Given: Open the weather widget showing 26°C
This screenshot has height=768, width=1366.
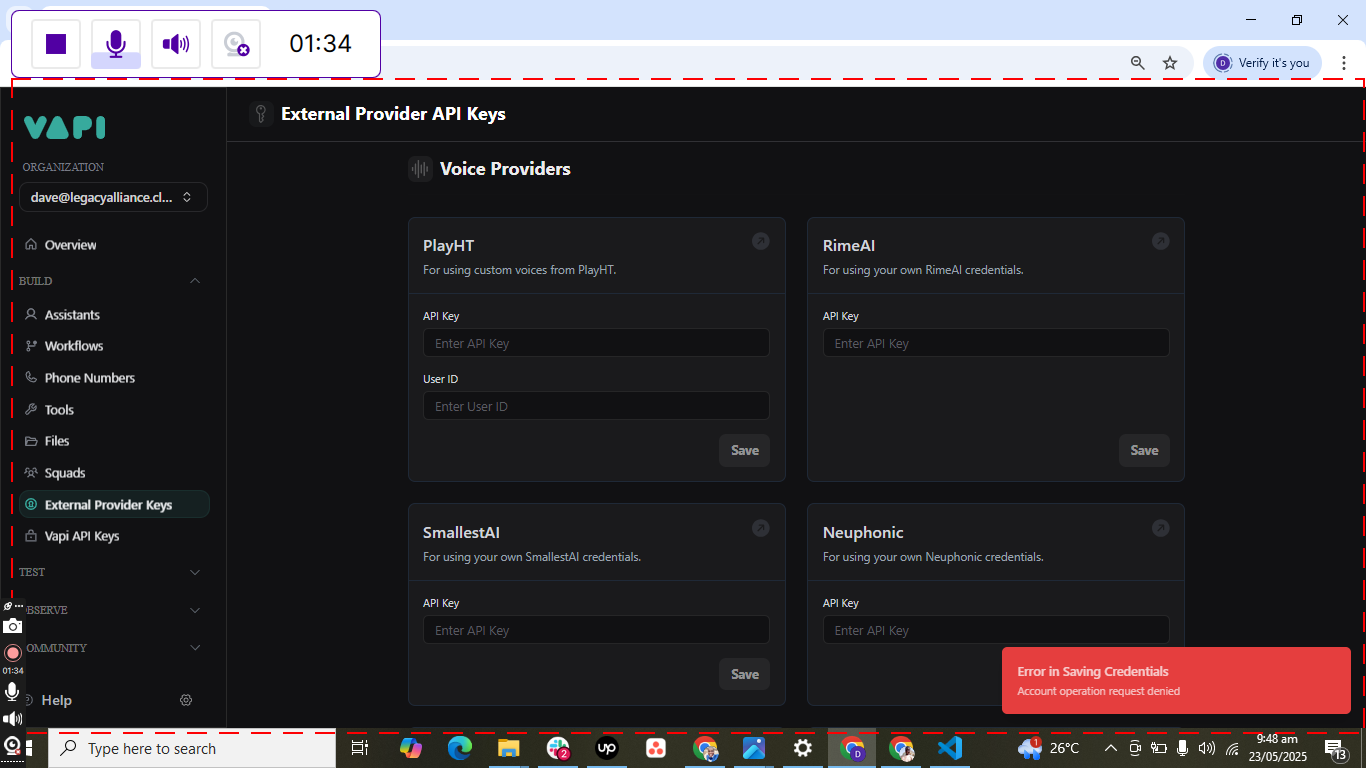Looking at the screenshot, I should 1049,748.
